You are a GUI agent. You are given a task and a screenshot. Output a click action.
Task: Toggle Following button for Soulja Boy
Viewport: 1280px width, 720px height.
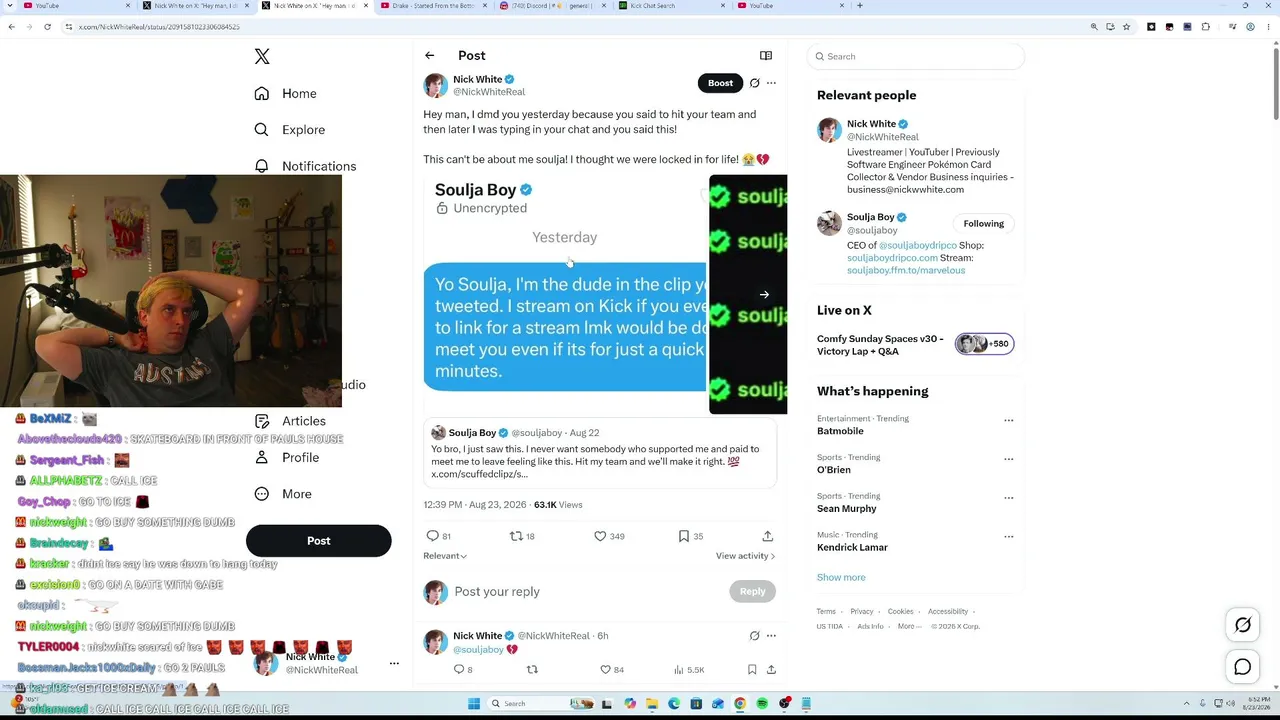point(984,224)
